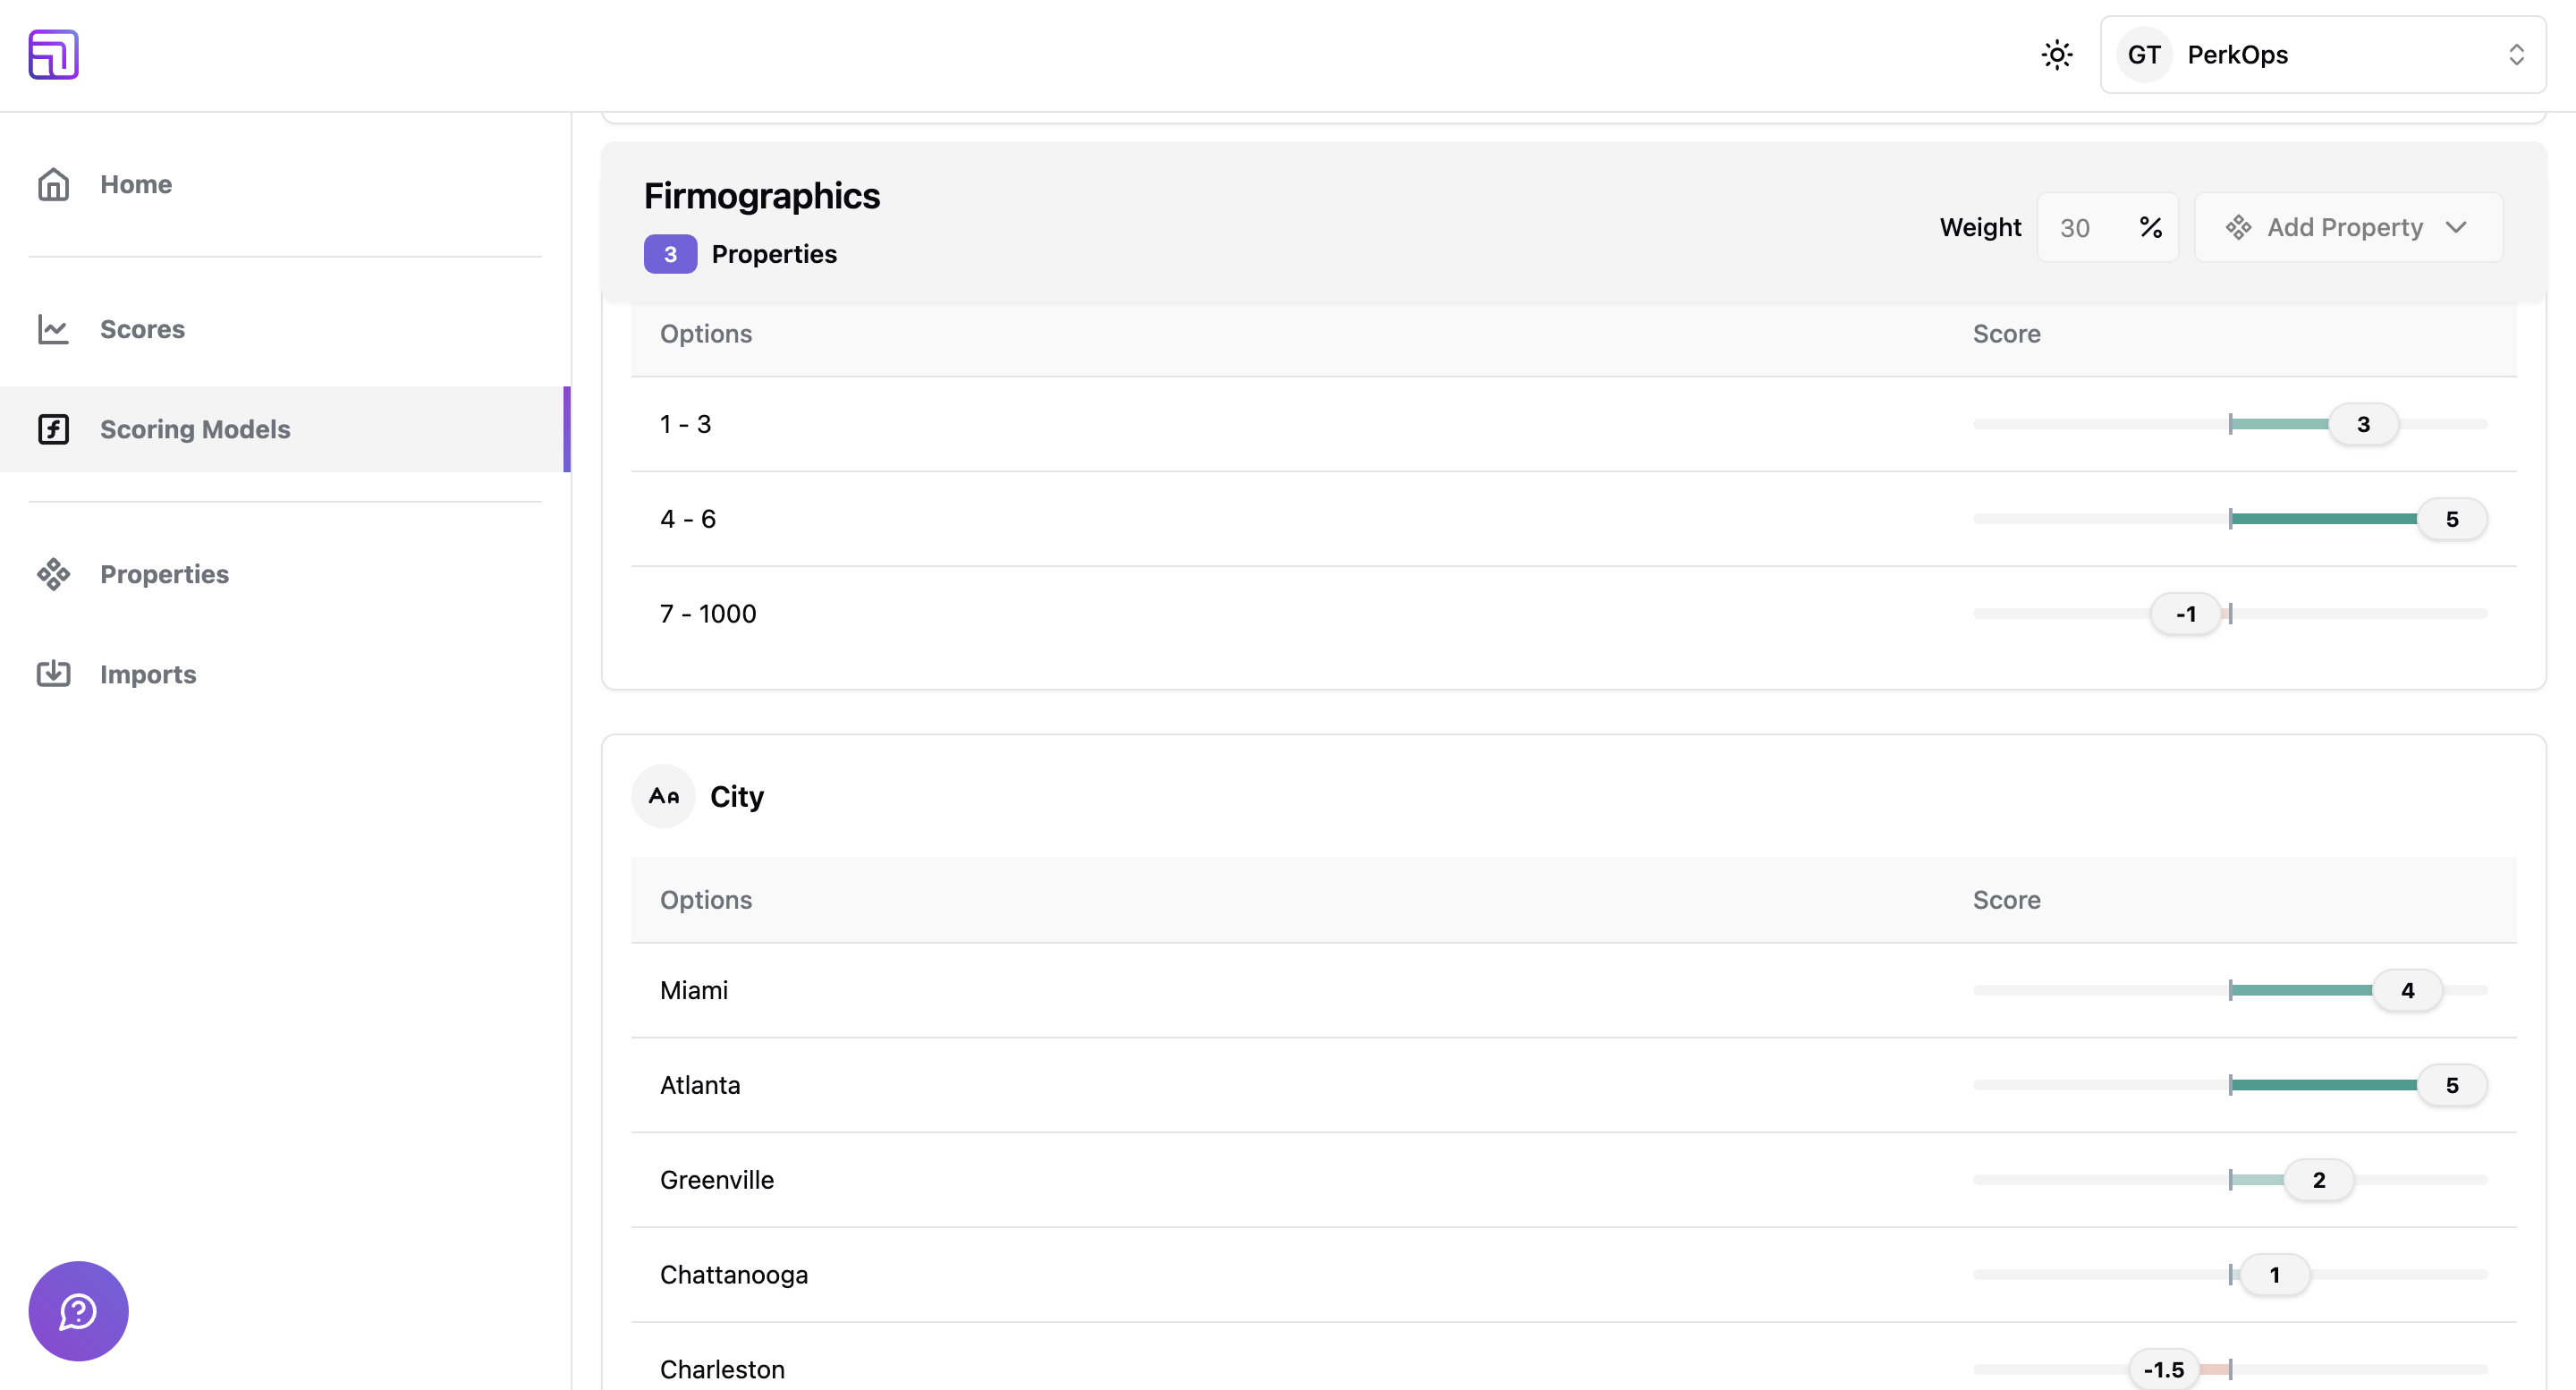Open Properties from the sidebar

(x=285, y=574)
